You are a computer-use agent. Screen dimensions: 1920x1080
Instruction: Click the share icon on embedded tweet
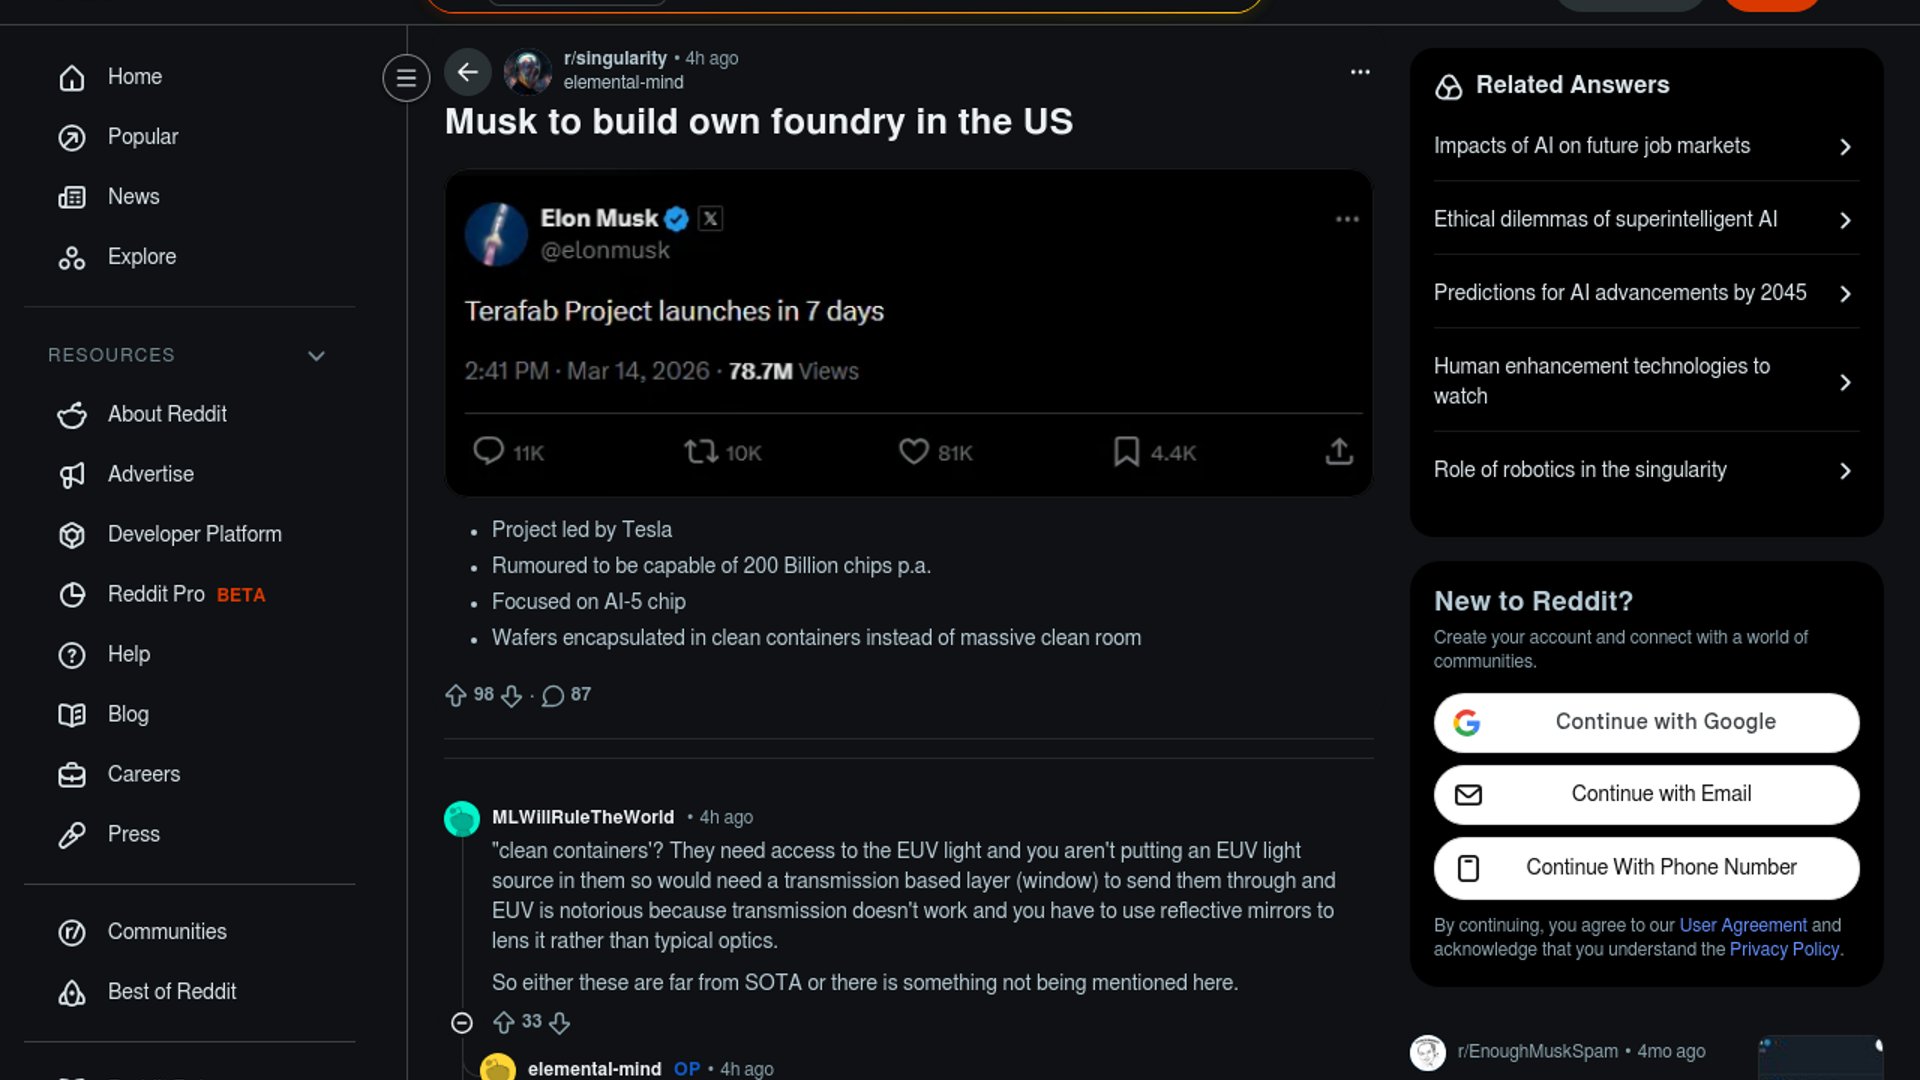1339,452
